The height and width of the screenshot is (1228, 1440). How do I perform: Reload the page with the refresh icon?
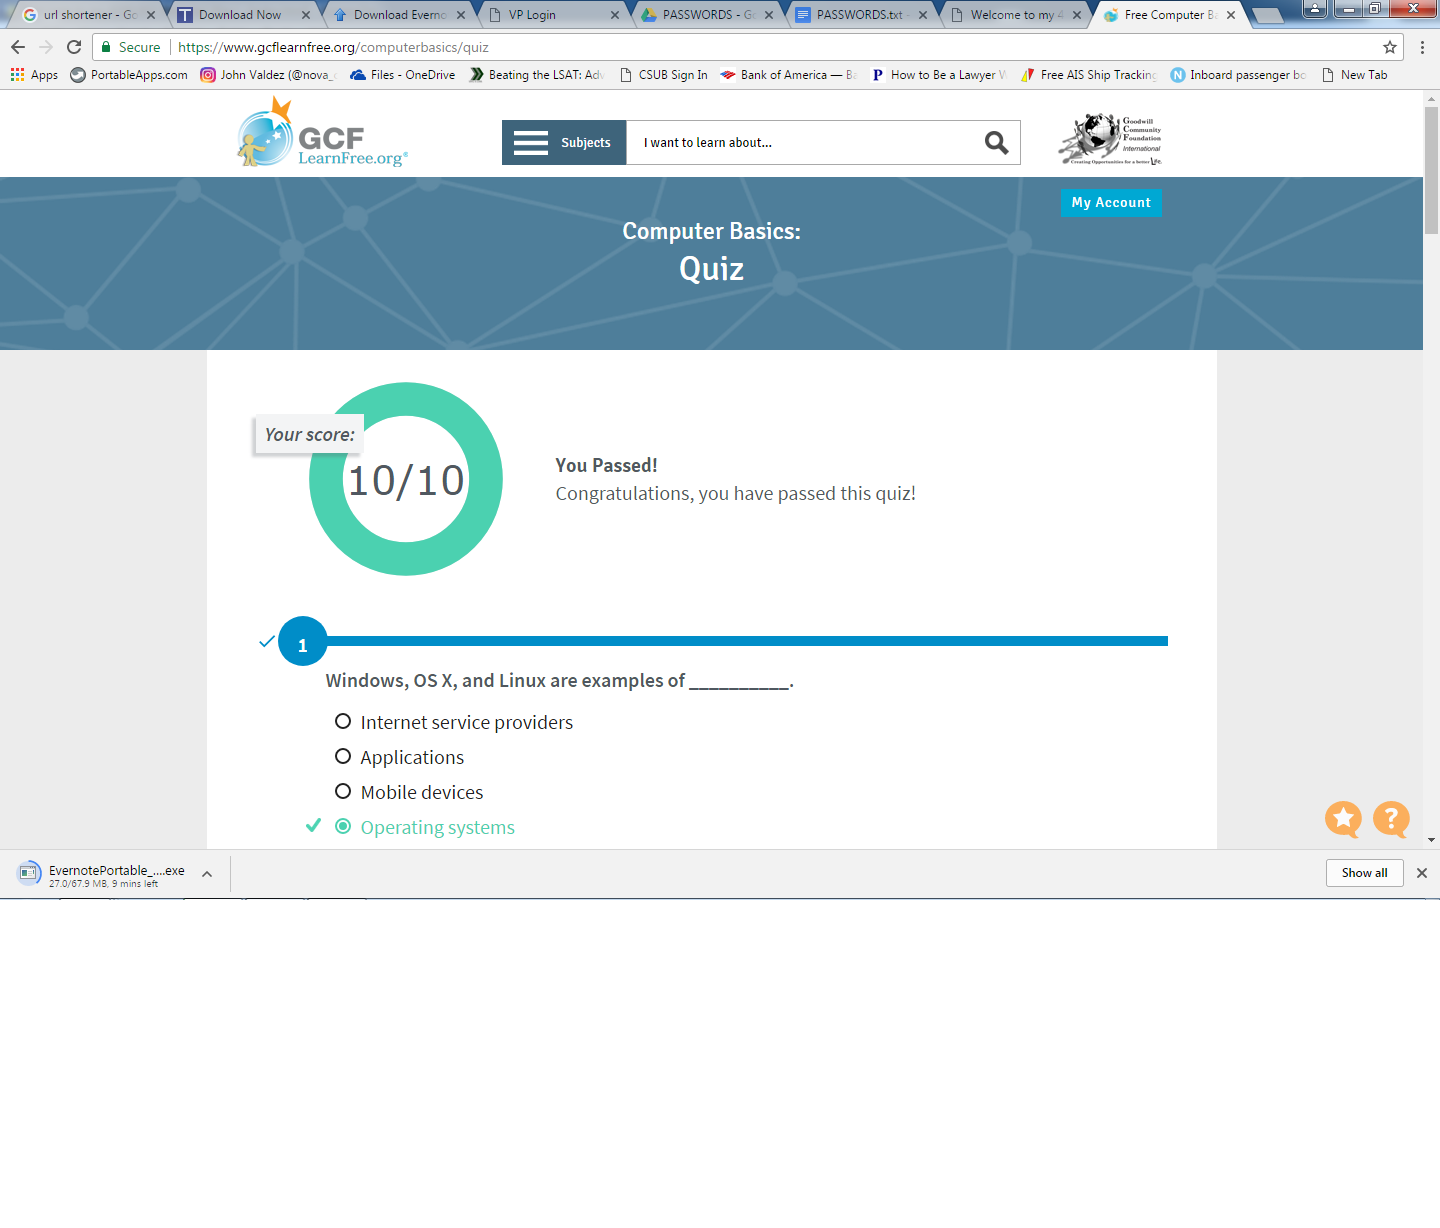click(74, 47)
